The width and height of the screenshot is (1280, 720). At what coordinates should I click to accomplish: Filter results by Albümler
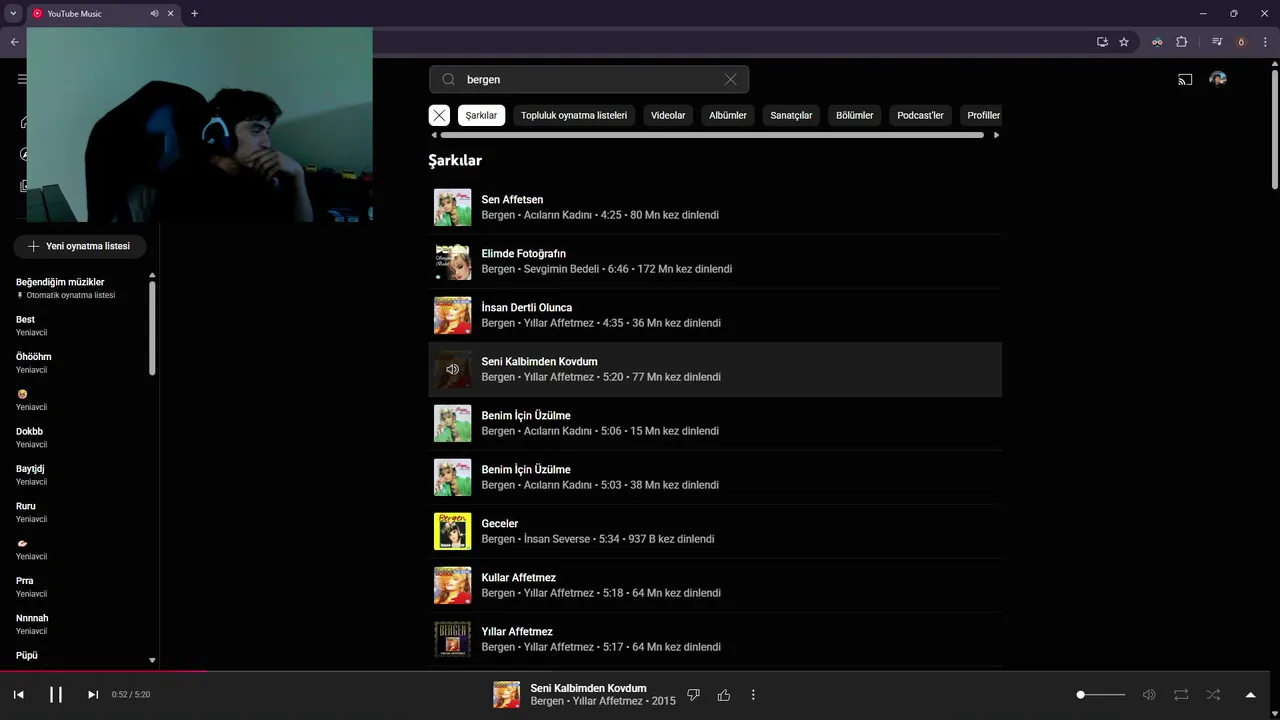click(x=728, y=115)
